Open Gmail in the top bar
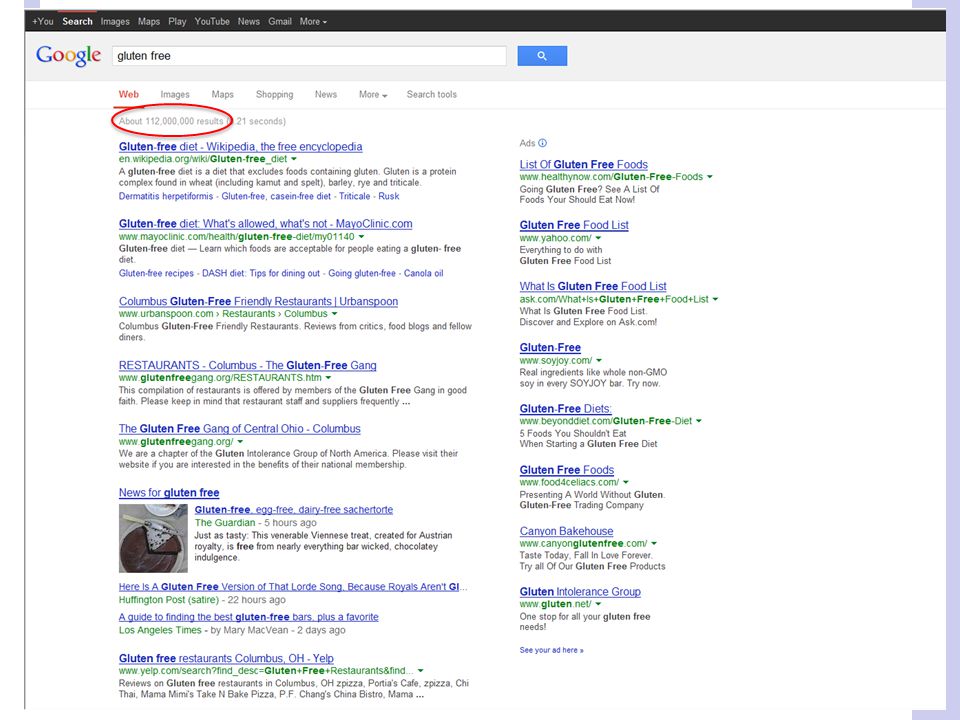960x720 pixels. click(x=280, y=21)
